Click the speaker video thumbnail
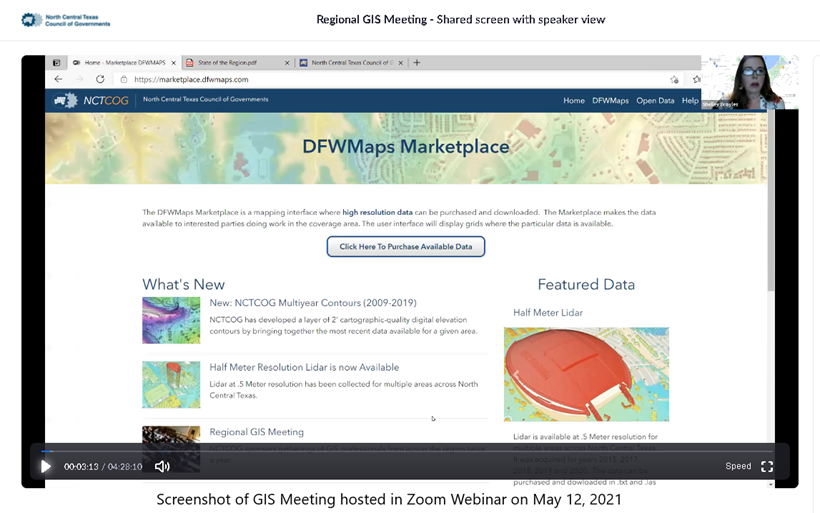 point(749,82)
